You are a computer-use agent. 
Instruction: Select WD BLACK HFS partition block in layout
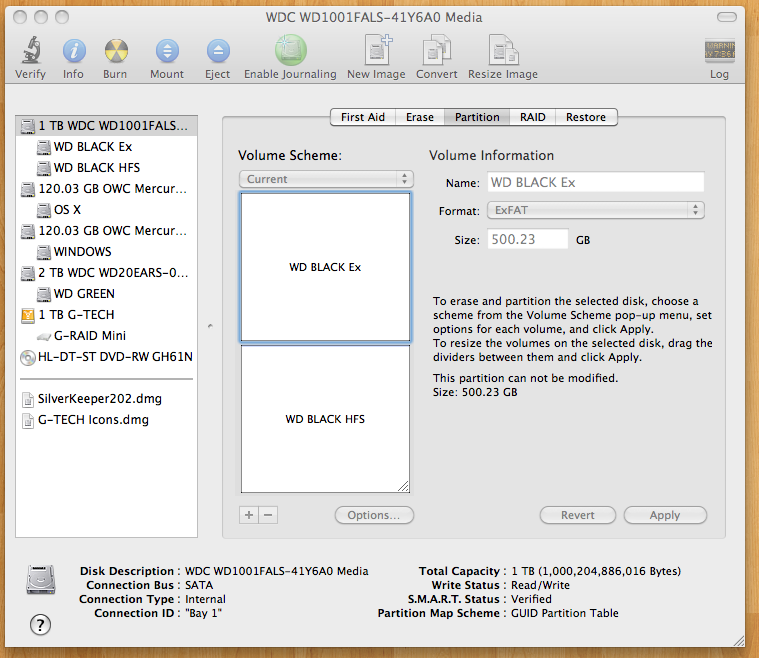pyautogui.click(x=325, y=419)
